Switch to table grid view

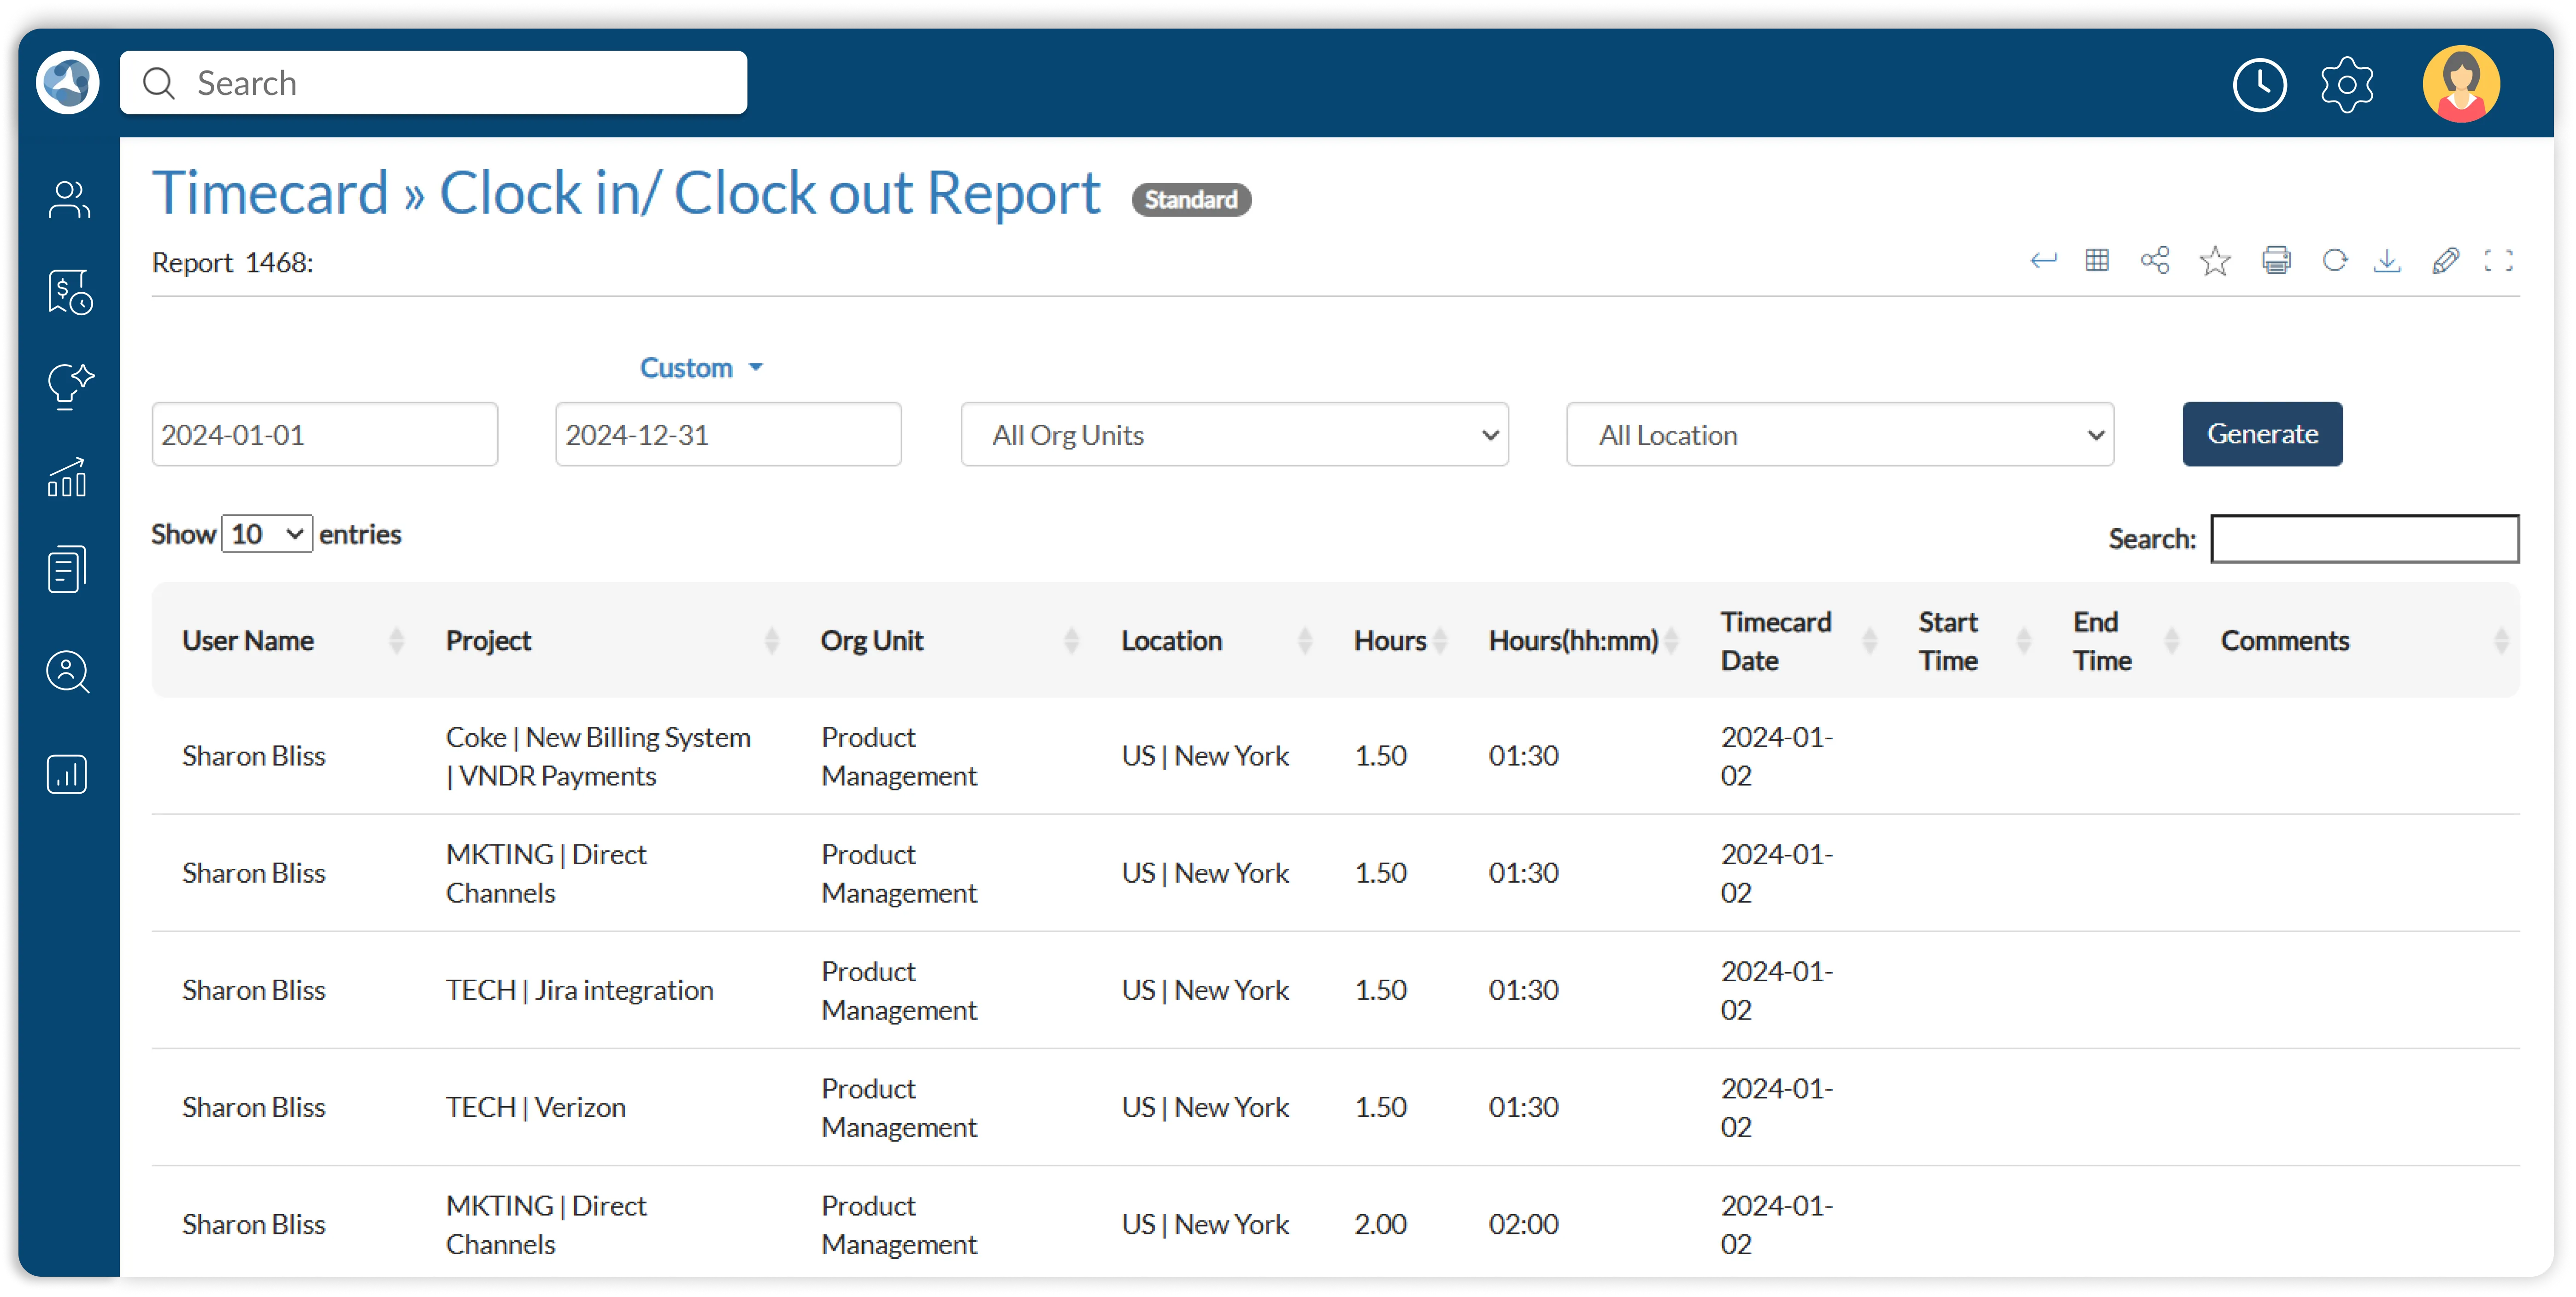(2098, 260)
